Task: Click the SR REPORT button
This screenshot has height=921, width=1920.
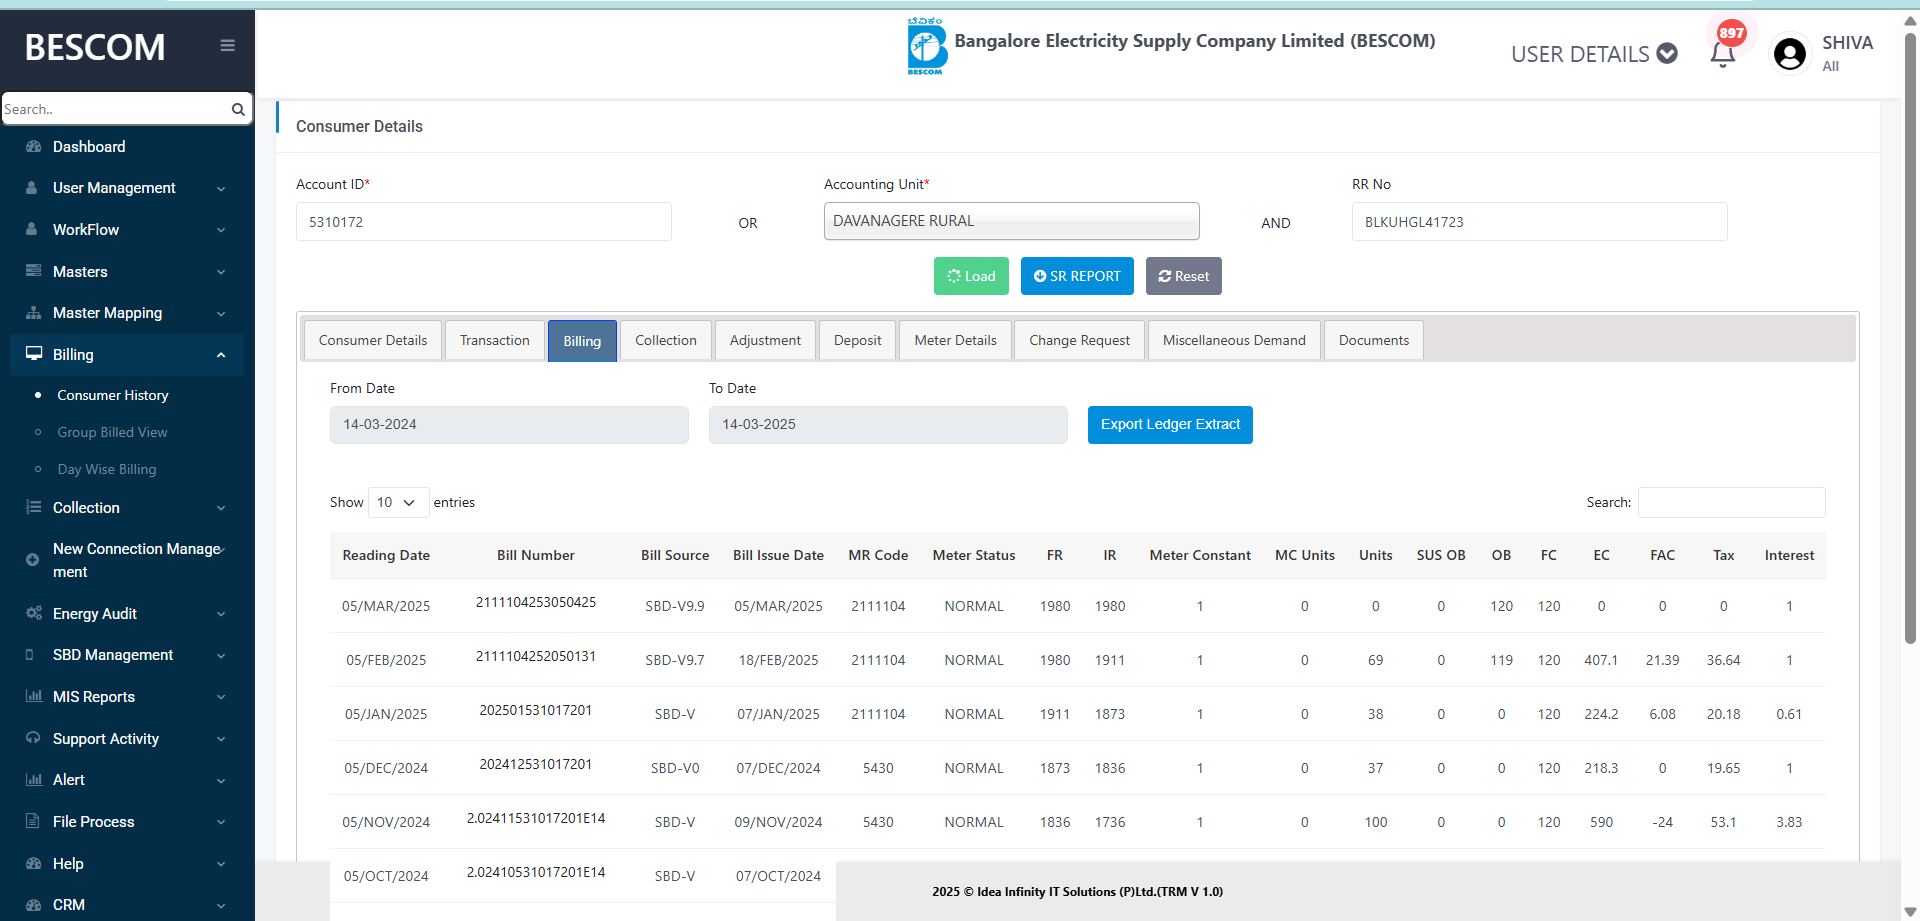Action: 1077,276
